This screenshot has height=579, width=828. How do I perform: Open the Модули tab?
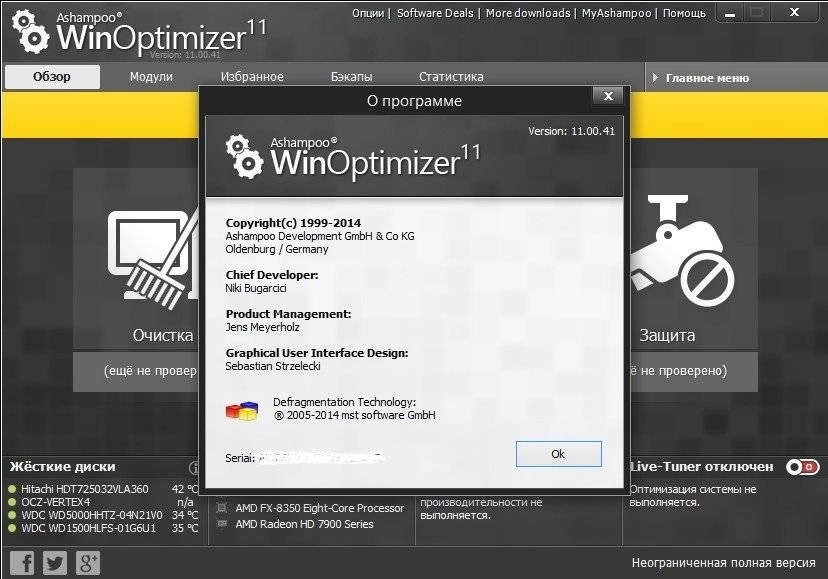(x=151, y=77)
